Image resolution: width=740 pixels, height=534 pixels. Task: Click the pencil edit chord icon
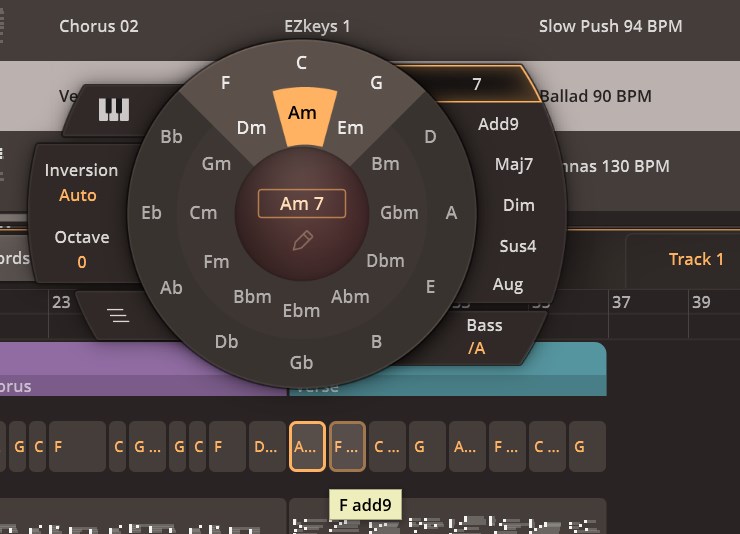tap(302, 241)
